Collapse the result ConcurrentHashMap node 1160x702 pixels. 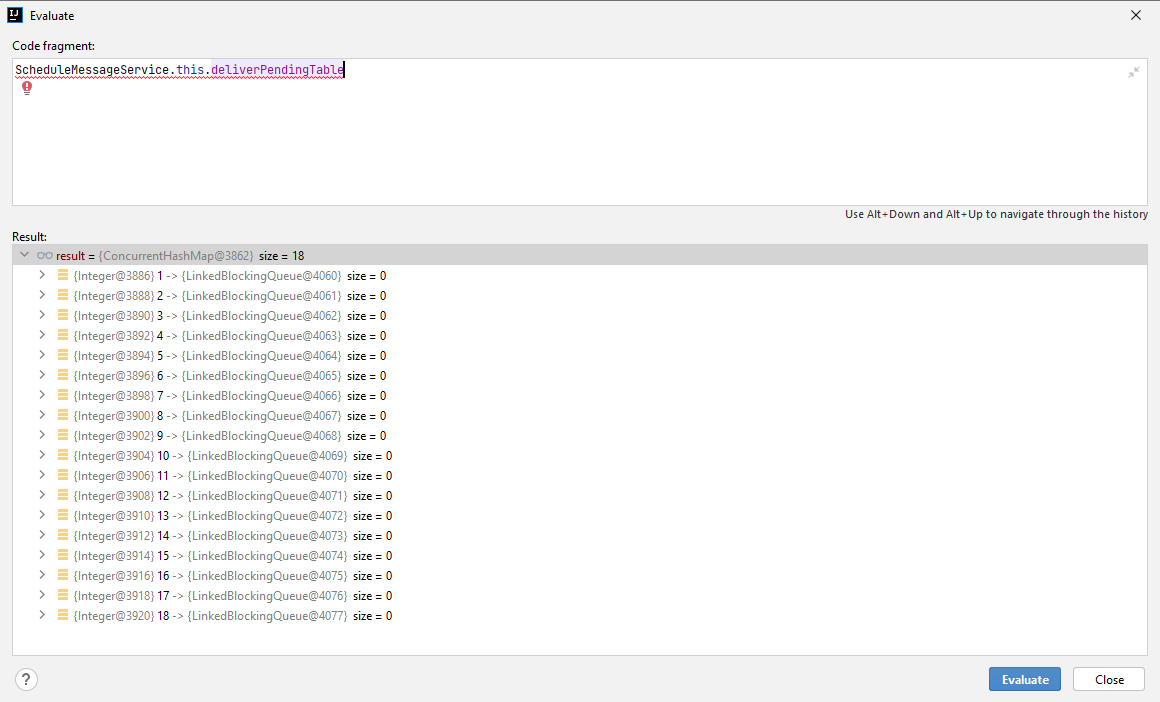pyautogui.click(x=24, y=255)
